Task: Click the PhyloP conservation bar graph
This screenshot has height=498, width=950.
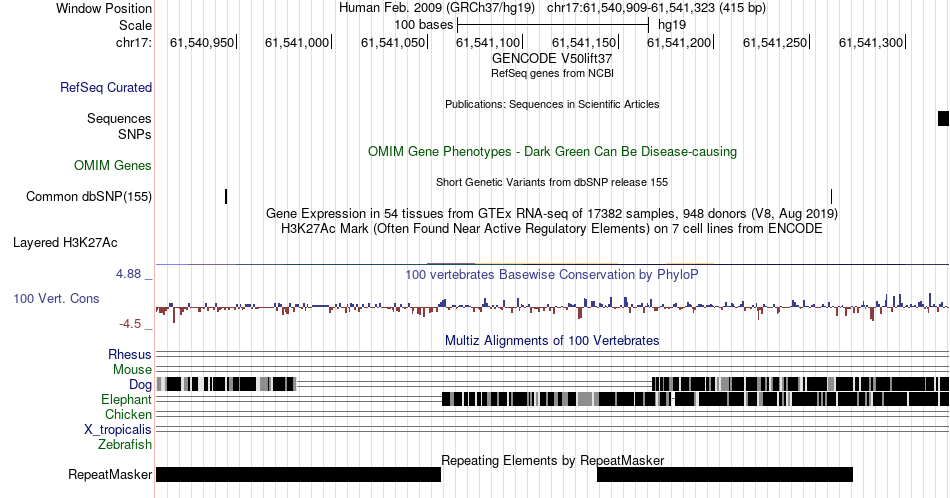Action: [x=552, y=306]
